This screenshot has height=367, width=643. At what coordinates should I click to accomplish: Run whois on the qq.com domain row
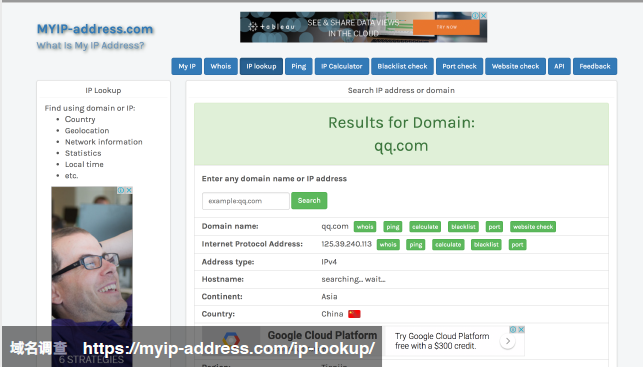[x=365, y=227]
